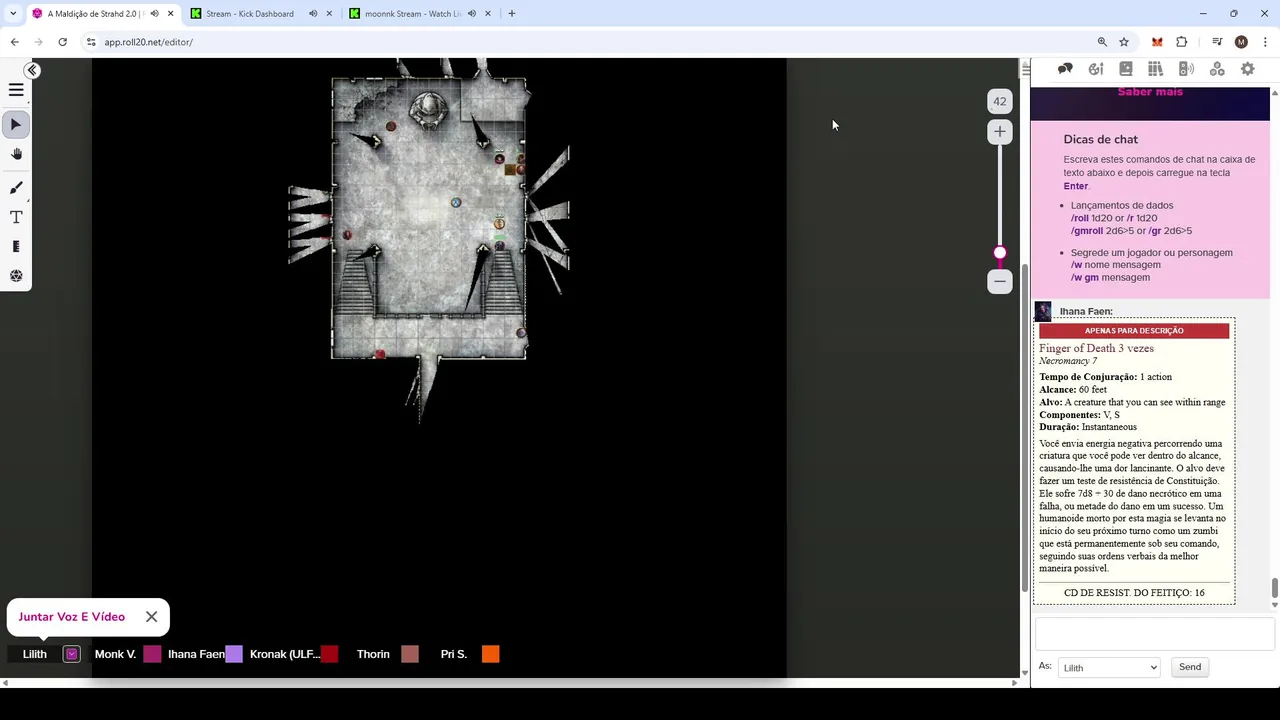Select the arrow Select tool
1280x720 pixels.
point(16,125)
